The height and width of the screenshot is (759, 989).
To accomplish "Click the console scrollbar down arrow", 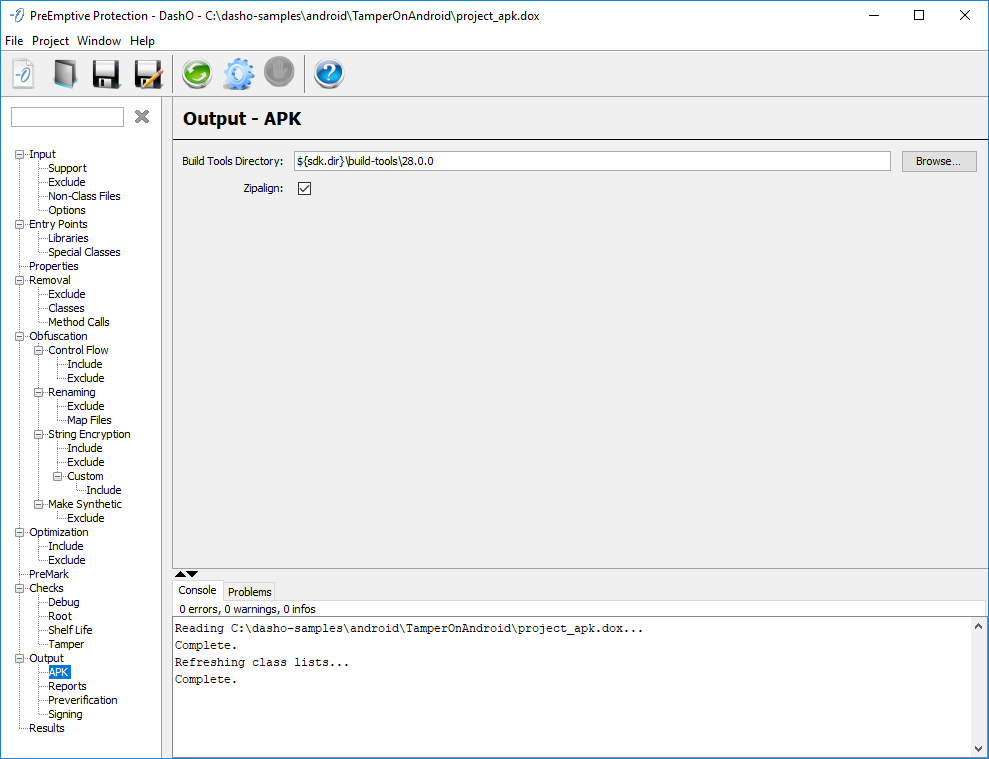I will coord(977,748).
